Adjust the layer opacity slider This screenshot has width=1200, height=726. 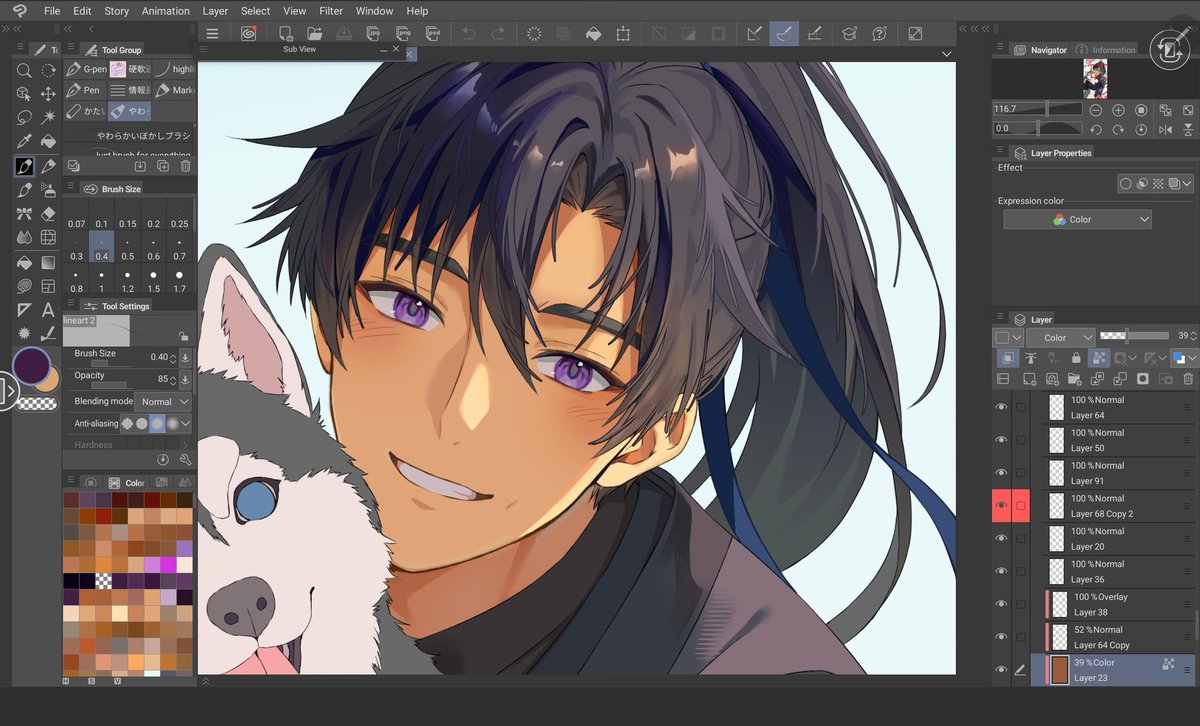tap(1134, 336)
